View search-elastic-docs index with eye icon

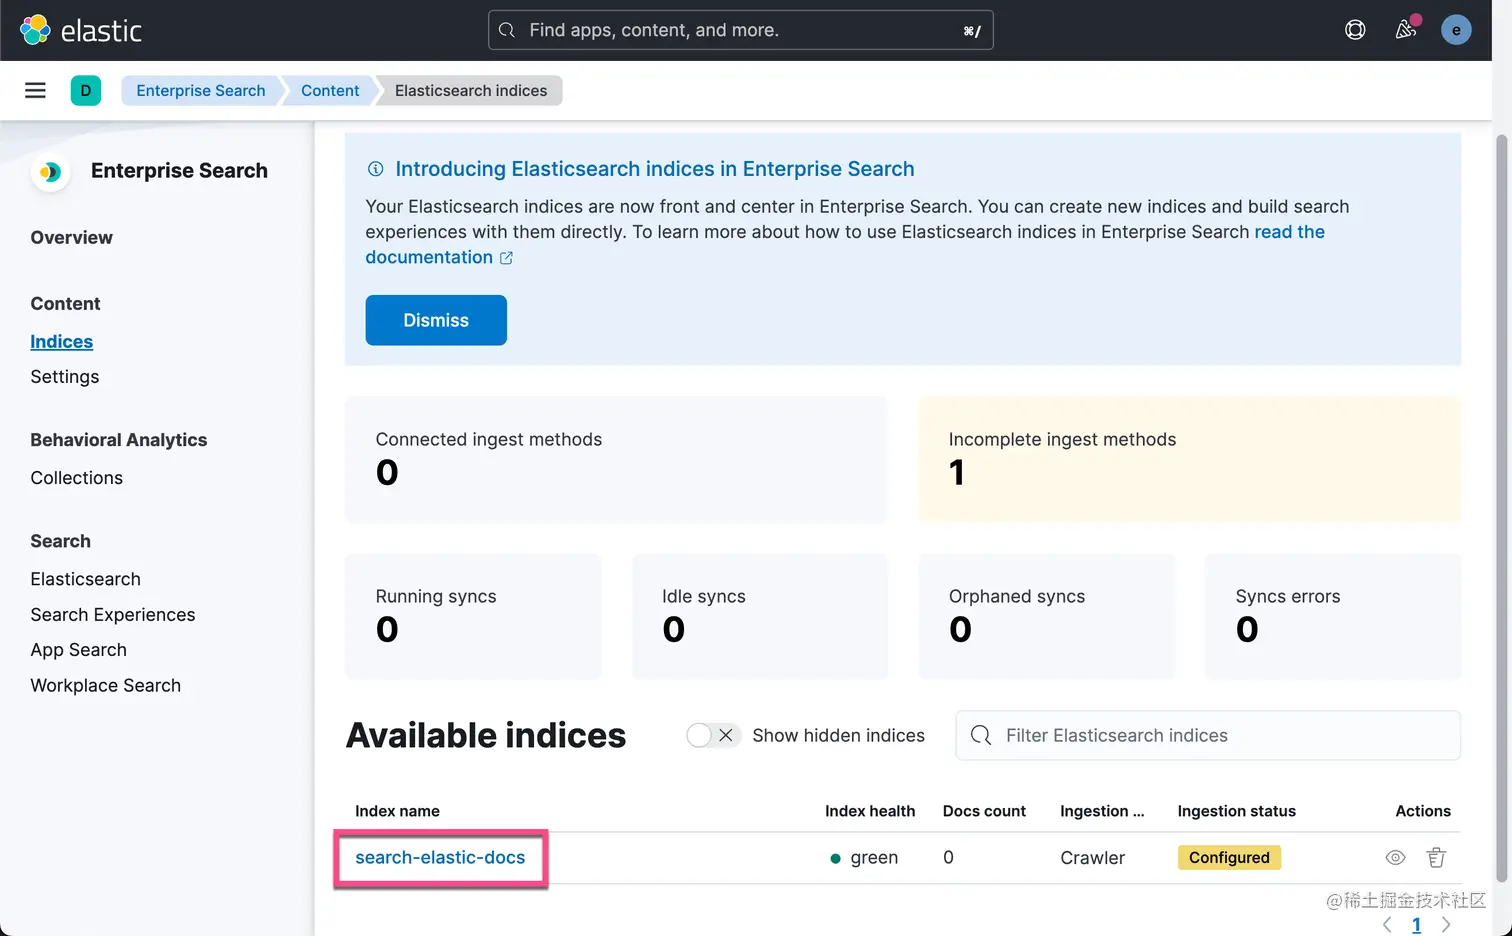pos(1395,857)
